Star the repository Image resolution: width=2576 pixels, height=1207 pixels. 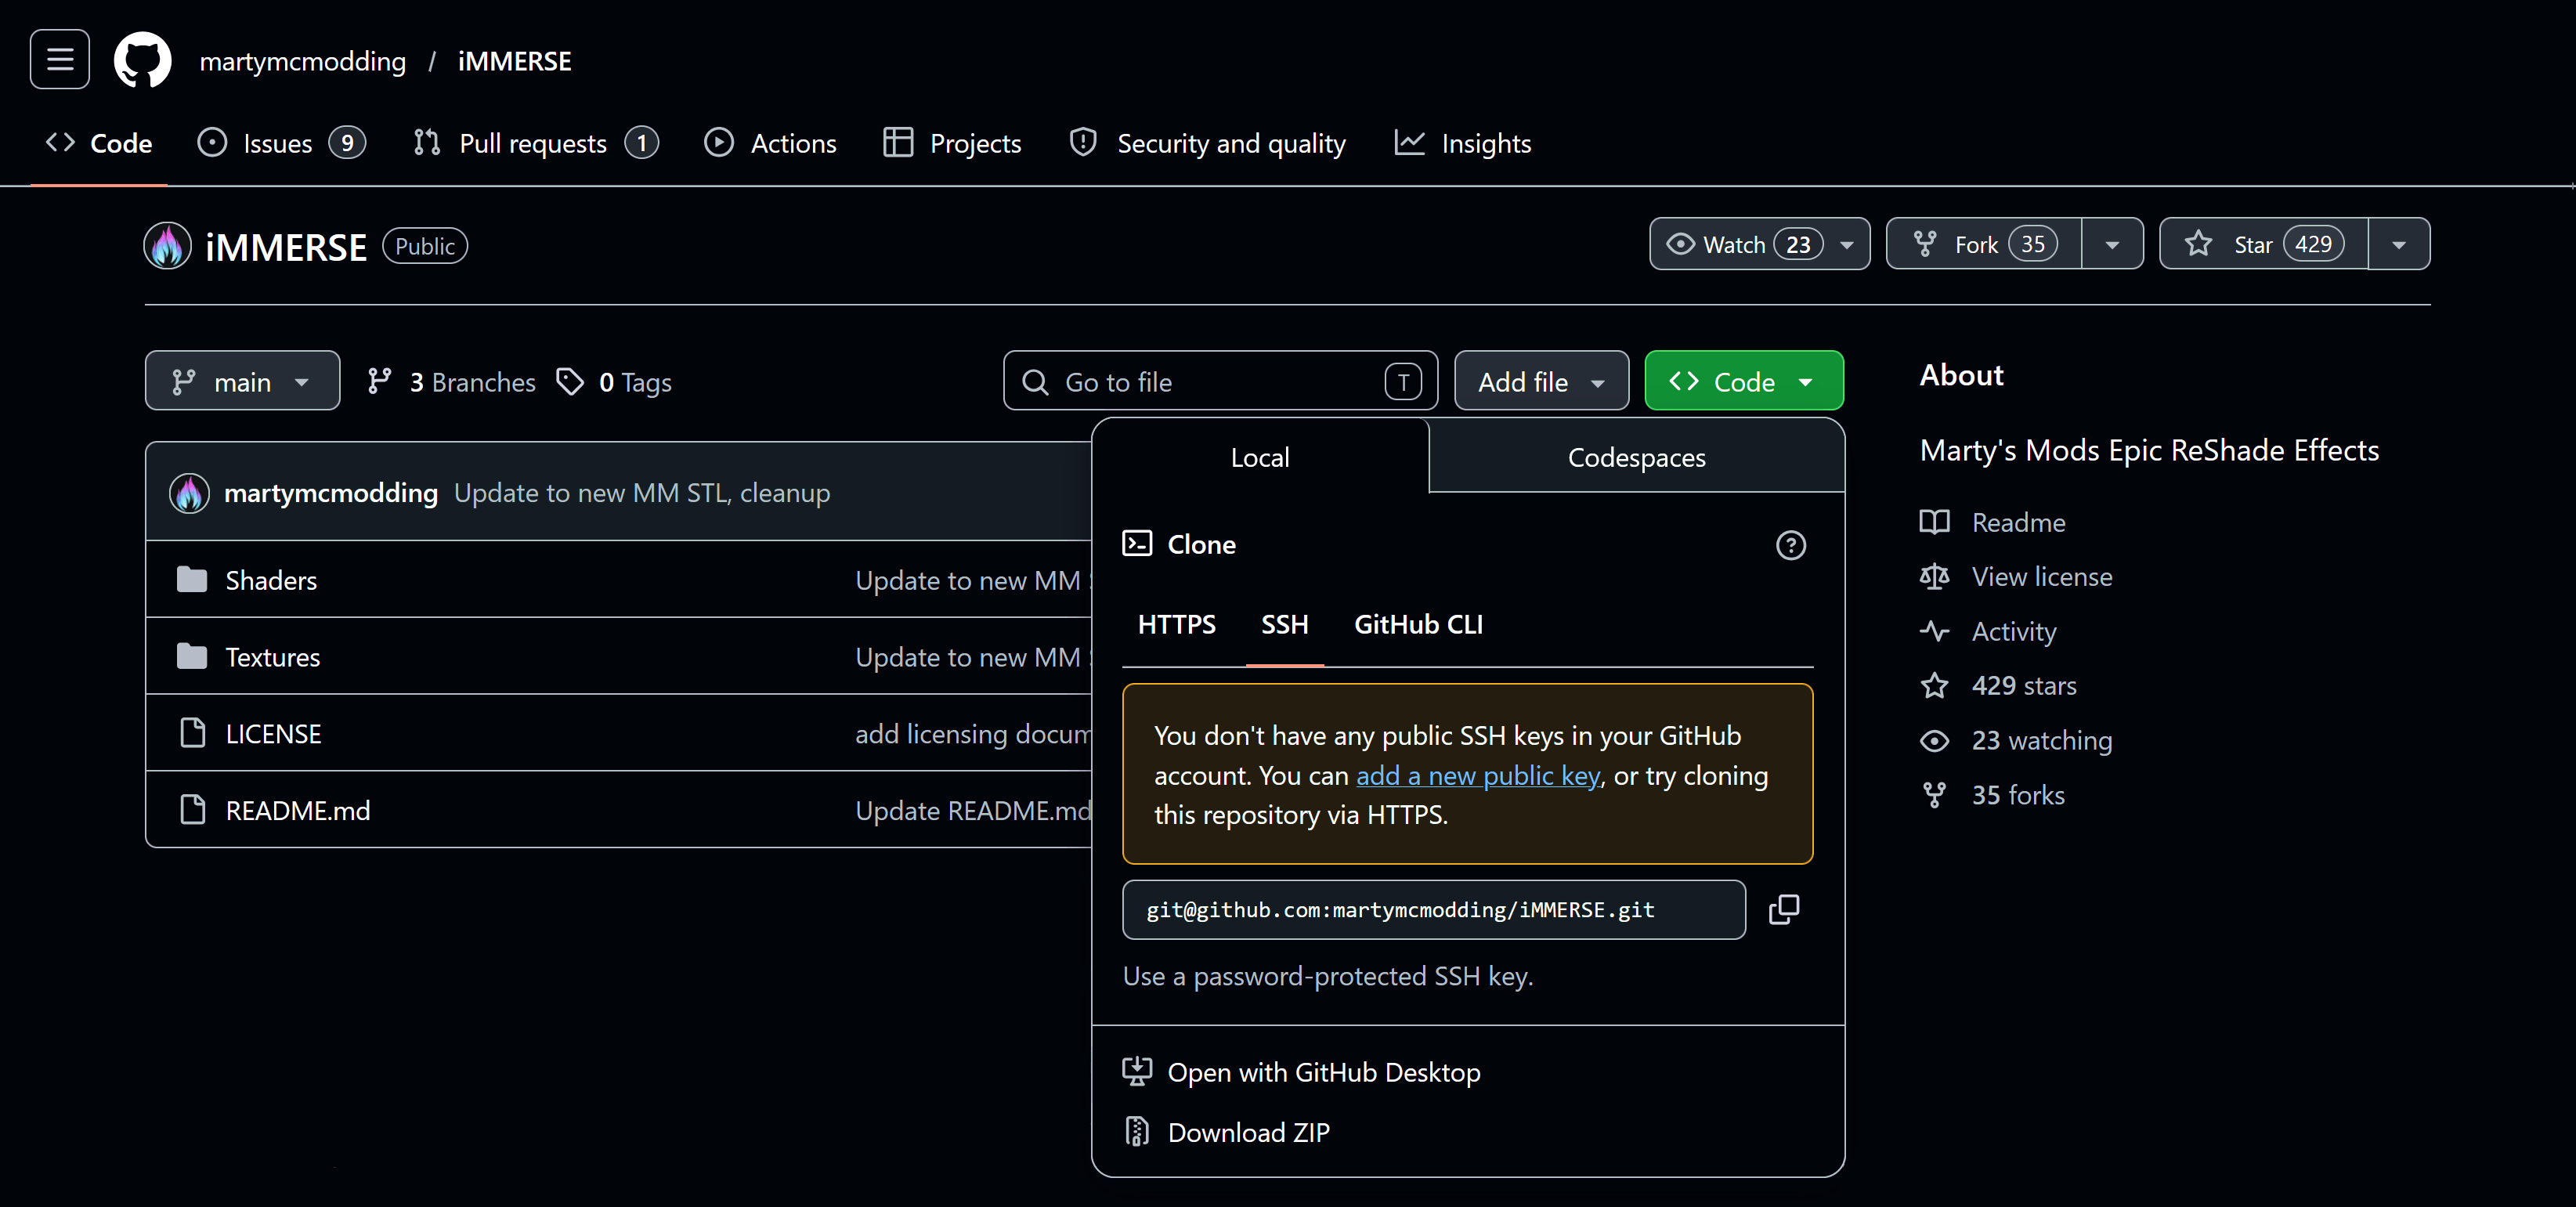pos(2264,244)
